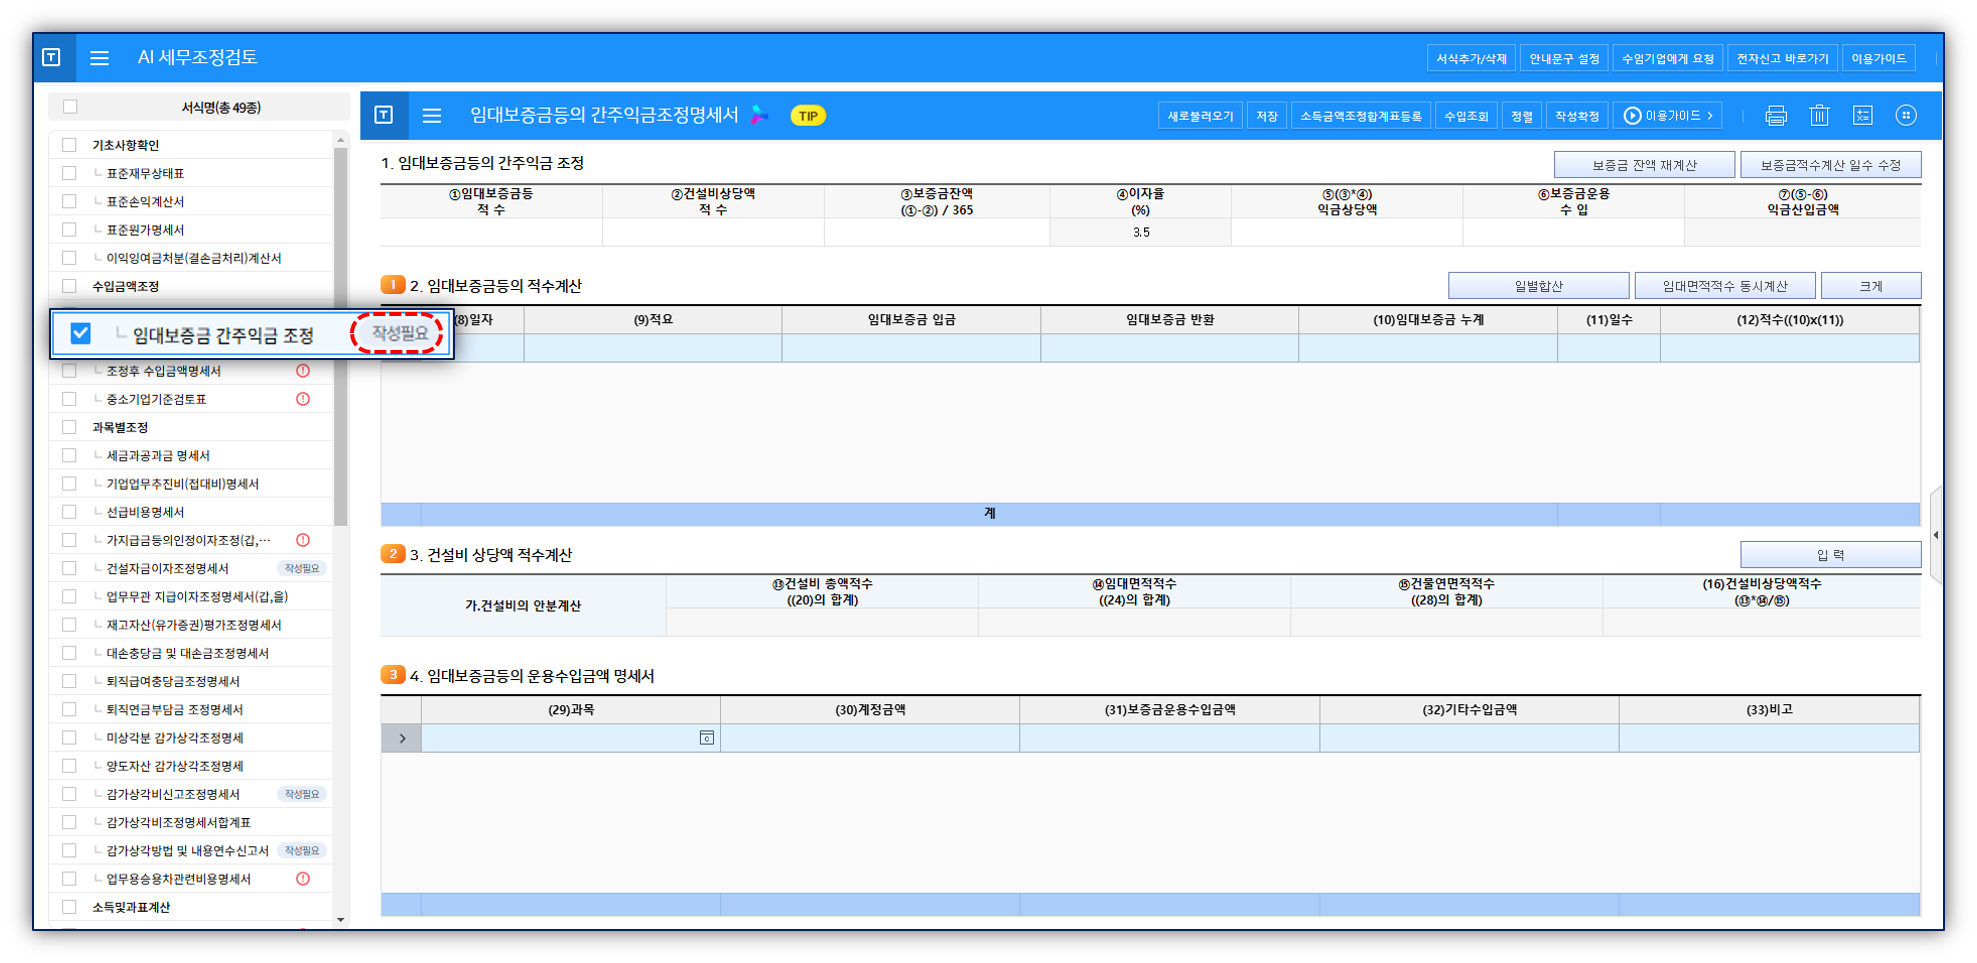This screenshot has height=963, width=1977.
Task: Click the 보증금 잔액 재계산 button
Action: click(x=1643, y=165)
